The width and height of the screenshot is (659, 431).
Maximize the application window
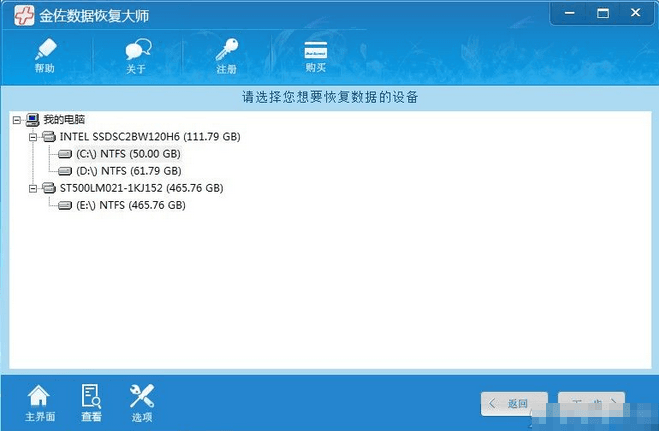coord(603,13)
